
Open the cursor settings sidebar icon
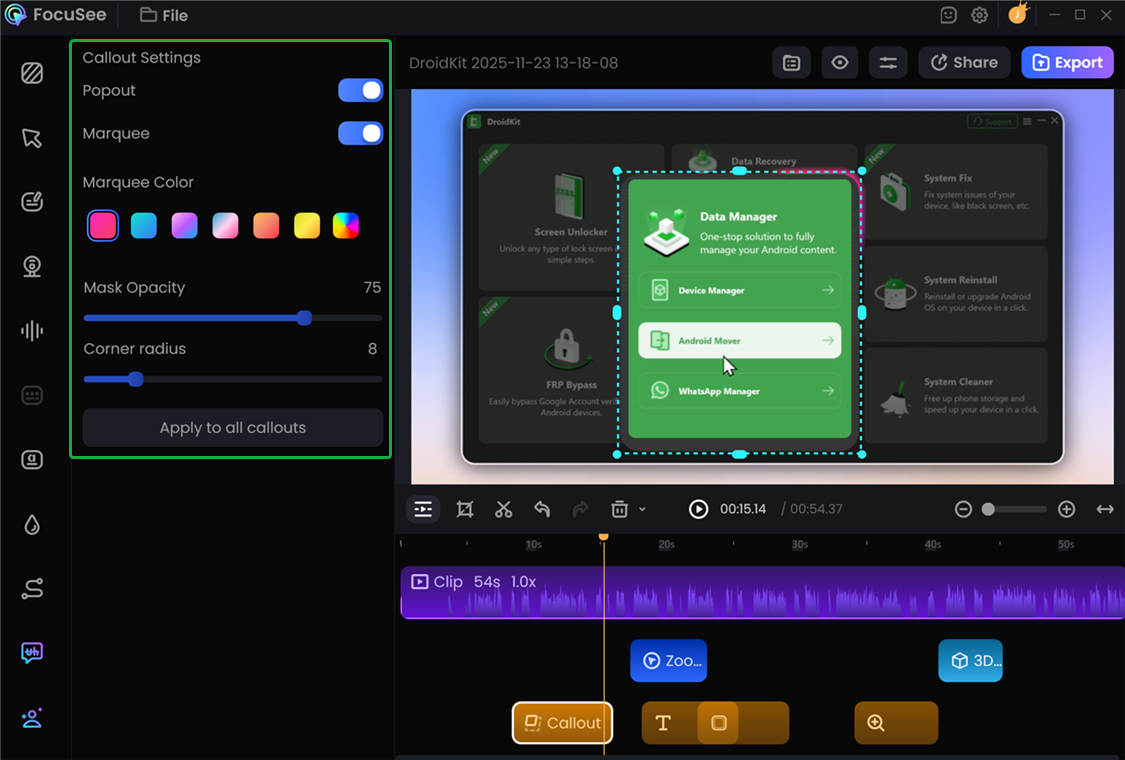coord(32,138)
